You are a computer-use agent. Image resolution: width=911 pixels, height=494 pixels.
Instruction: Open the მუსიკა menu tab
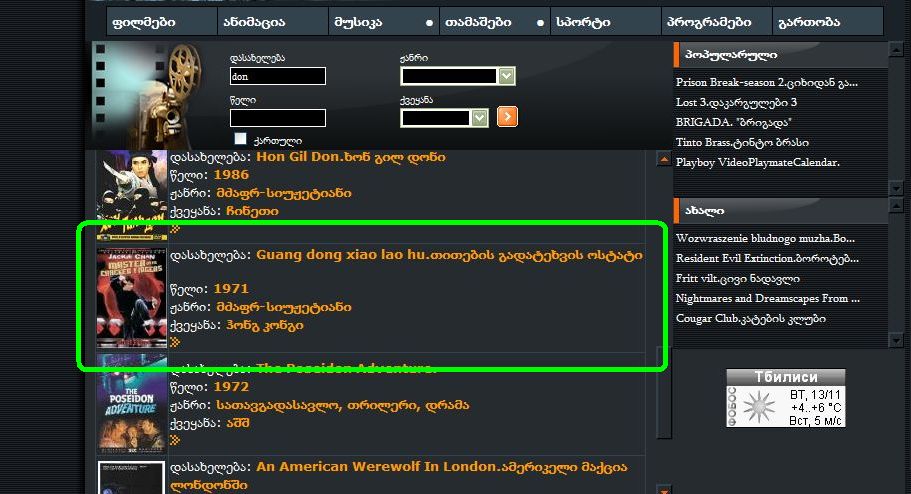[x=384, y=22]
